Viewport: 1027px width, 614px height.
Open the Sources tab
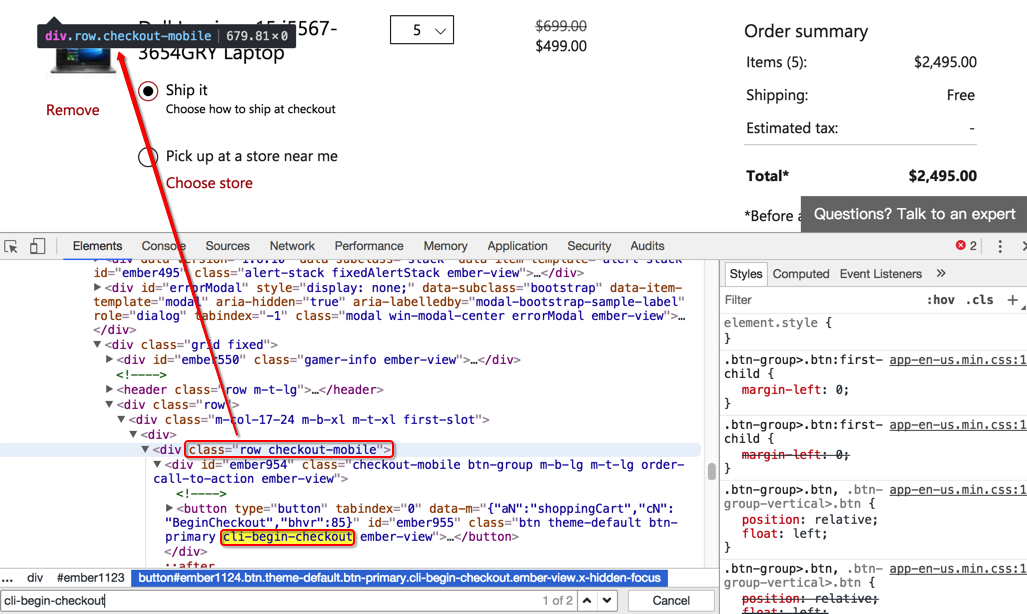click(x=227, y=246)
